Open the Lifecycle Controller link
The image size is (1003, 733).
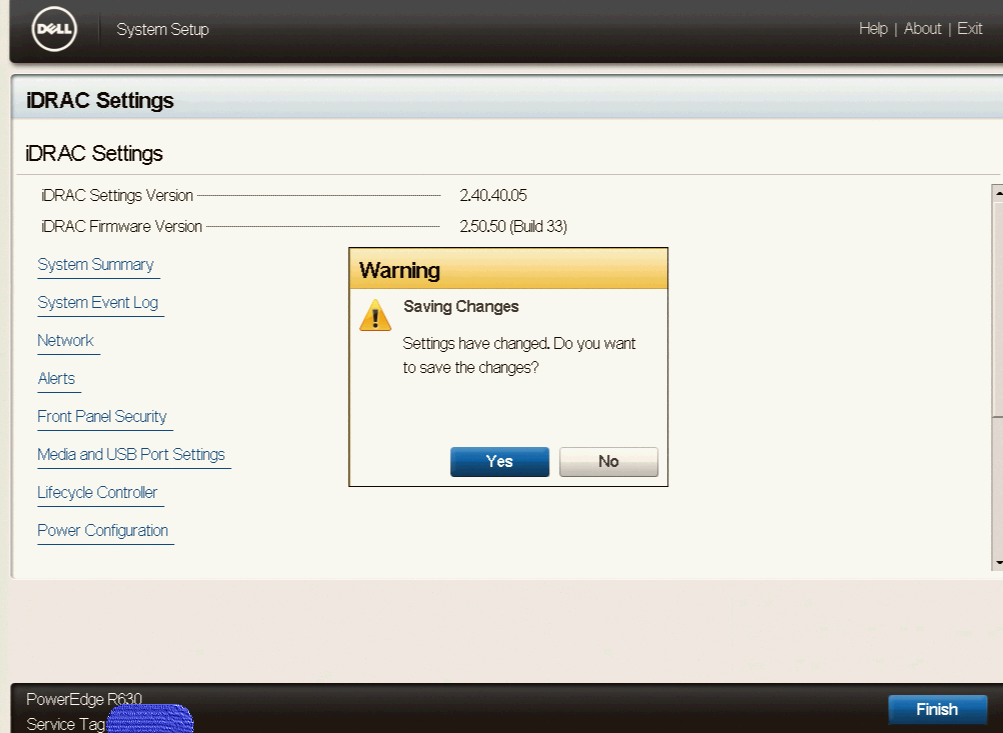[x=97, y=493]
